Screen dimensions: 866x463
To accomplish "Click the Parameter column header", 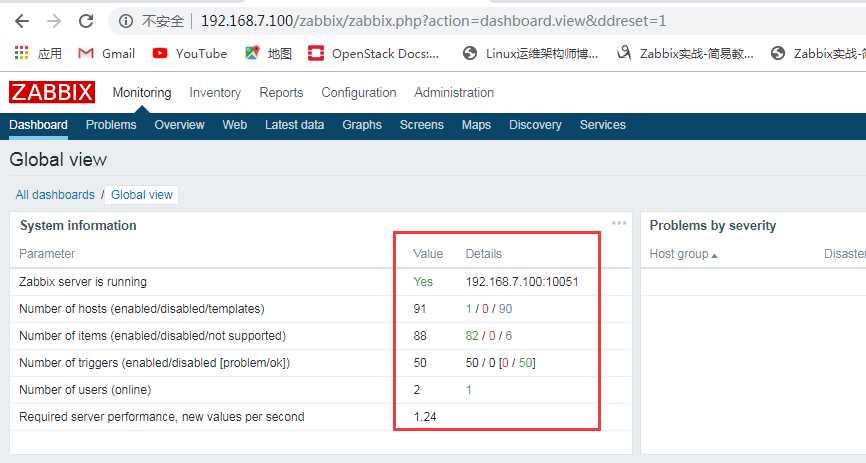I will pyautogui.click(x=47, y=254).
